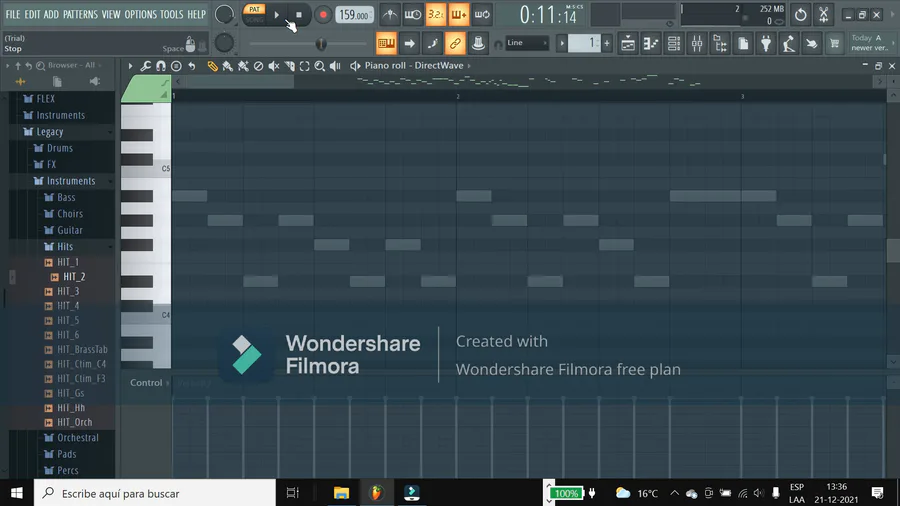900x506 pixels.
Task: Toggle the Metronome button
Action: point(390,15)
